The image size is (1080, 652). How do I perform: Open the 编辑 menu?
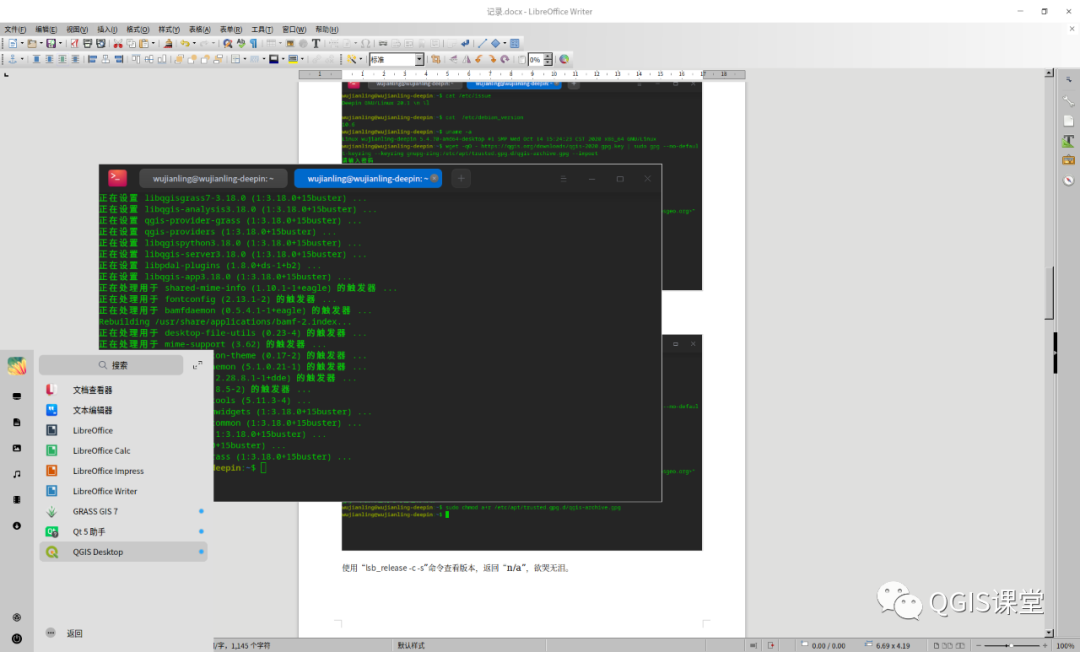click(x=46, y=30)
